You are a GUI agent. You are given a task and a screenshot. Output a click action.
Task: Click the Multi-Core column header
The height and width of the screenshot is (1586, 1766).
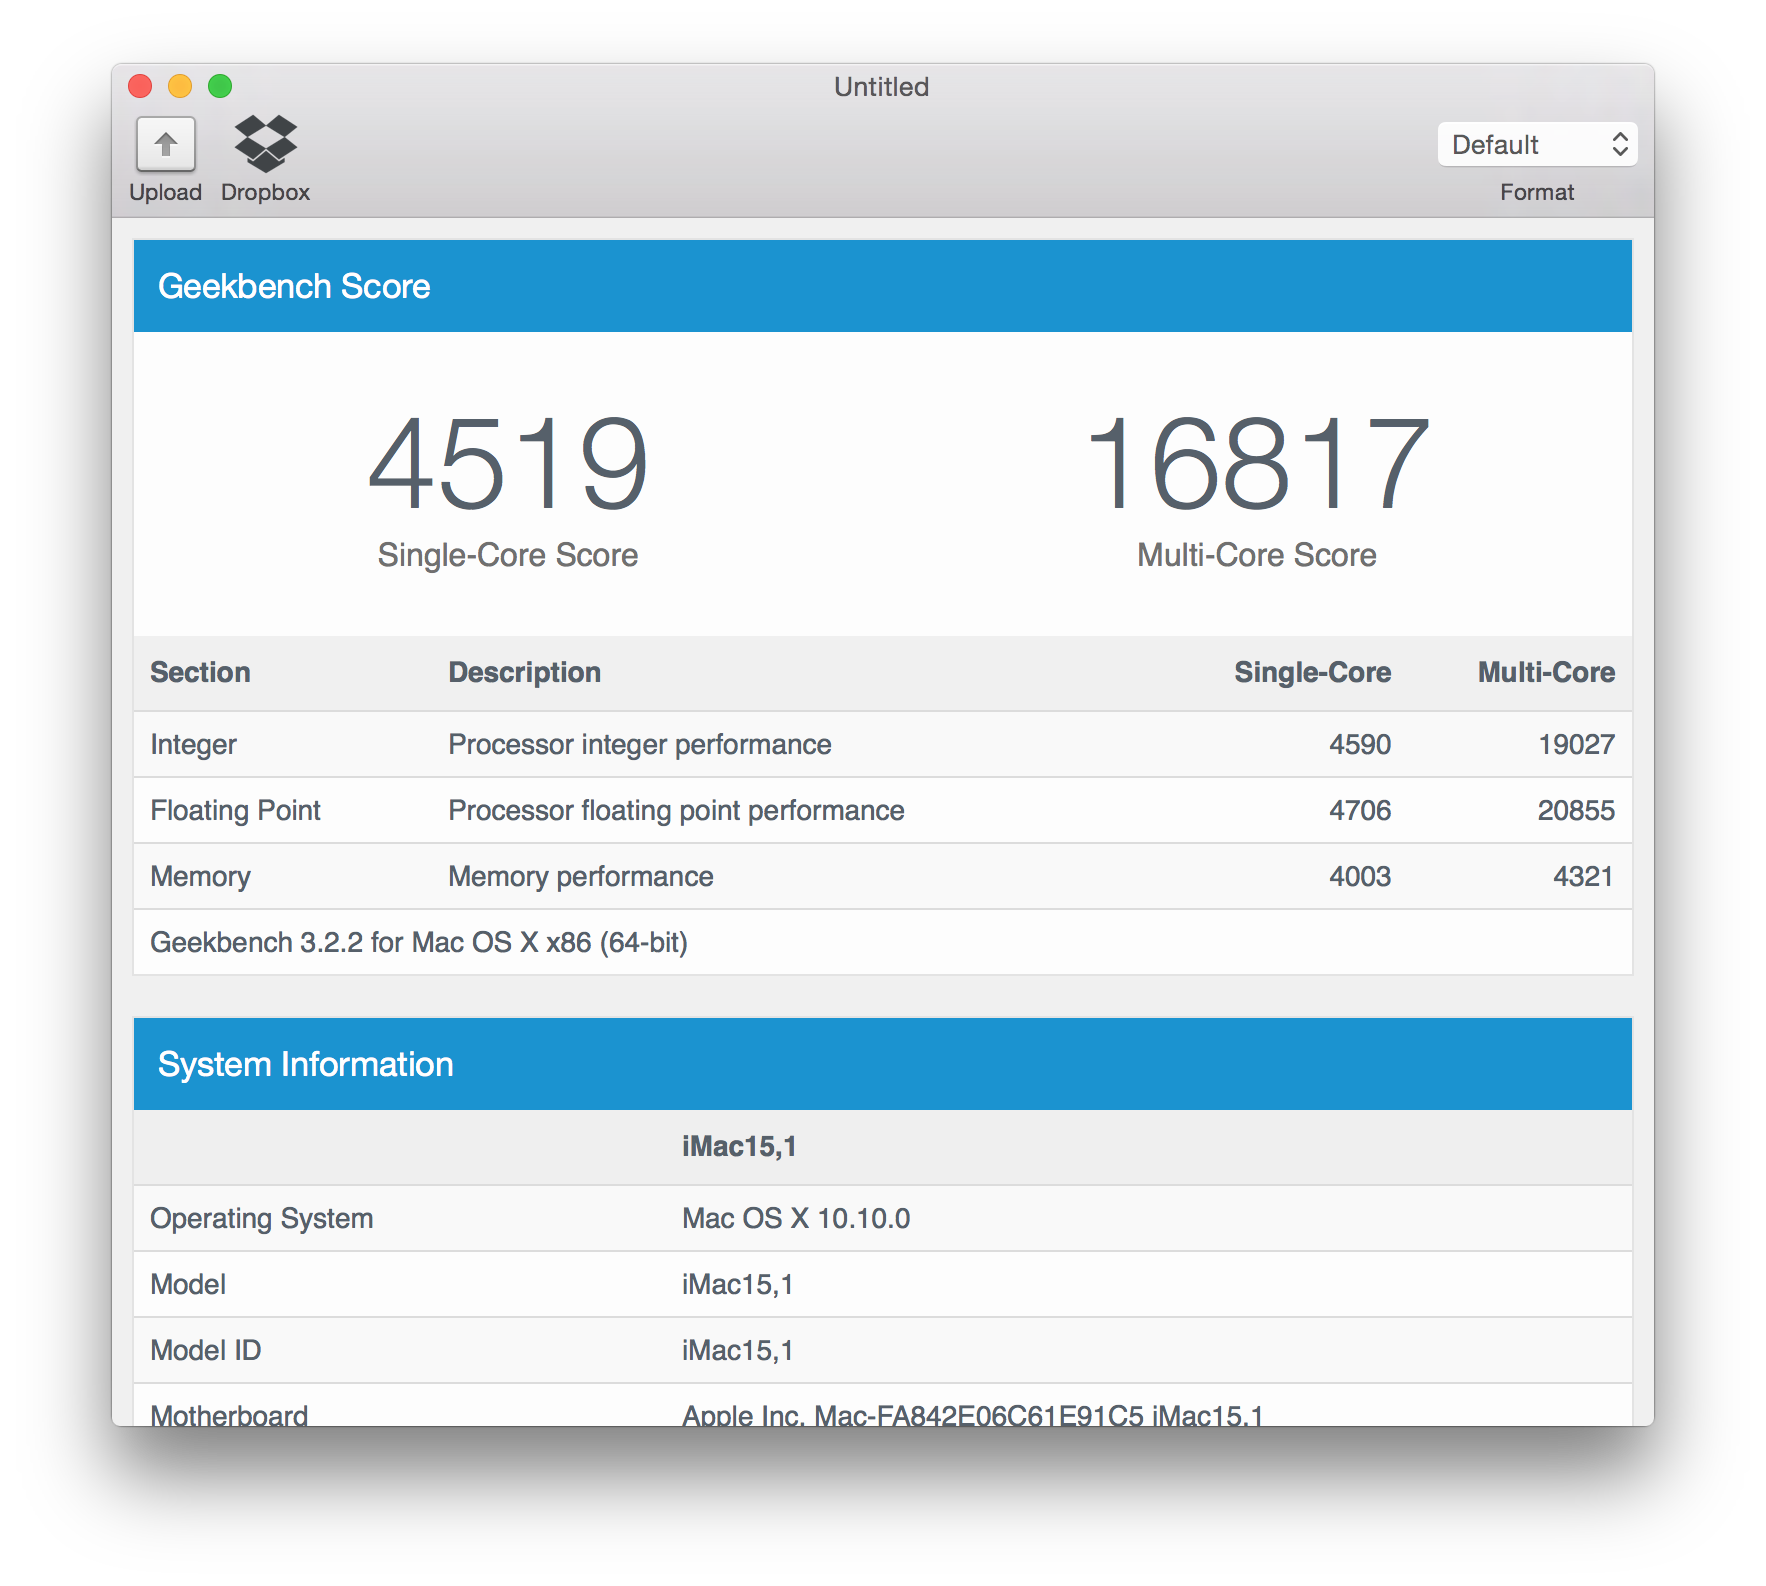pyautogui.click(x=1546, y=672)
